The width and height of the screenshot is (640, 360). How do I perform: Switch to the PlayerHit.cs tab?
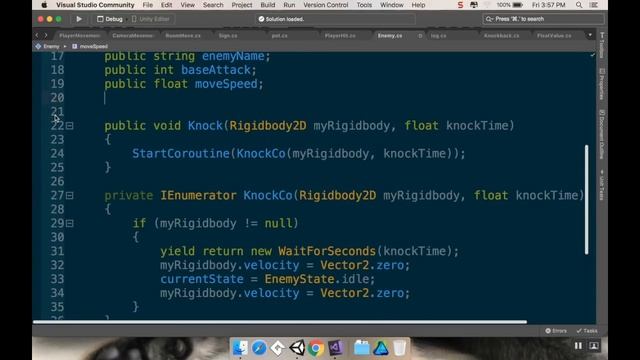click(x=340, y=36)
